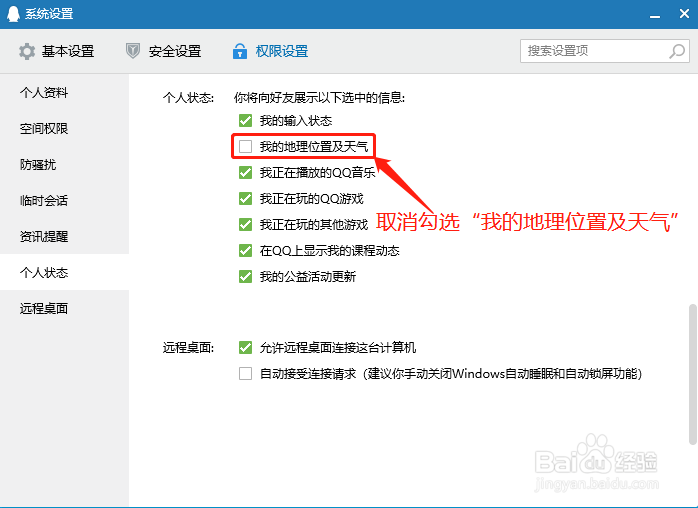Select 远程桌面 in the sidebar

pos(65,308)
